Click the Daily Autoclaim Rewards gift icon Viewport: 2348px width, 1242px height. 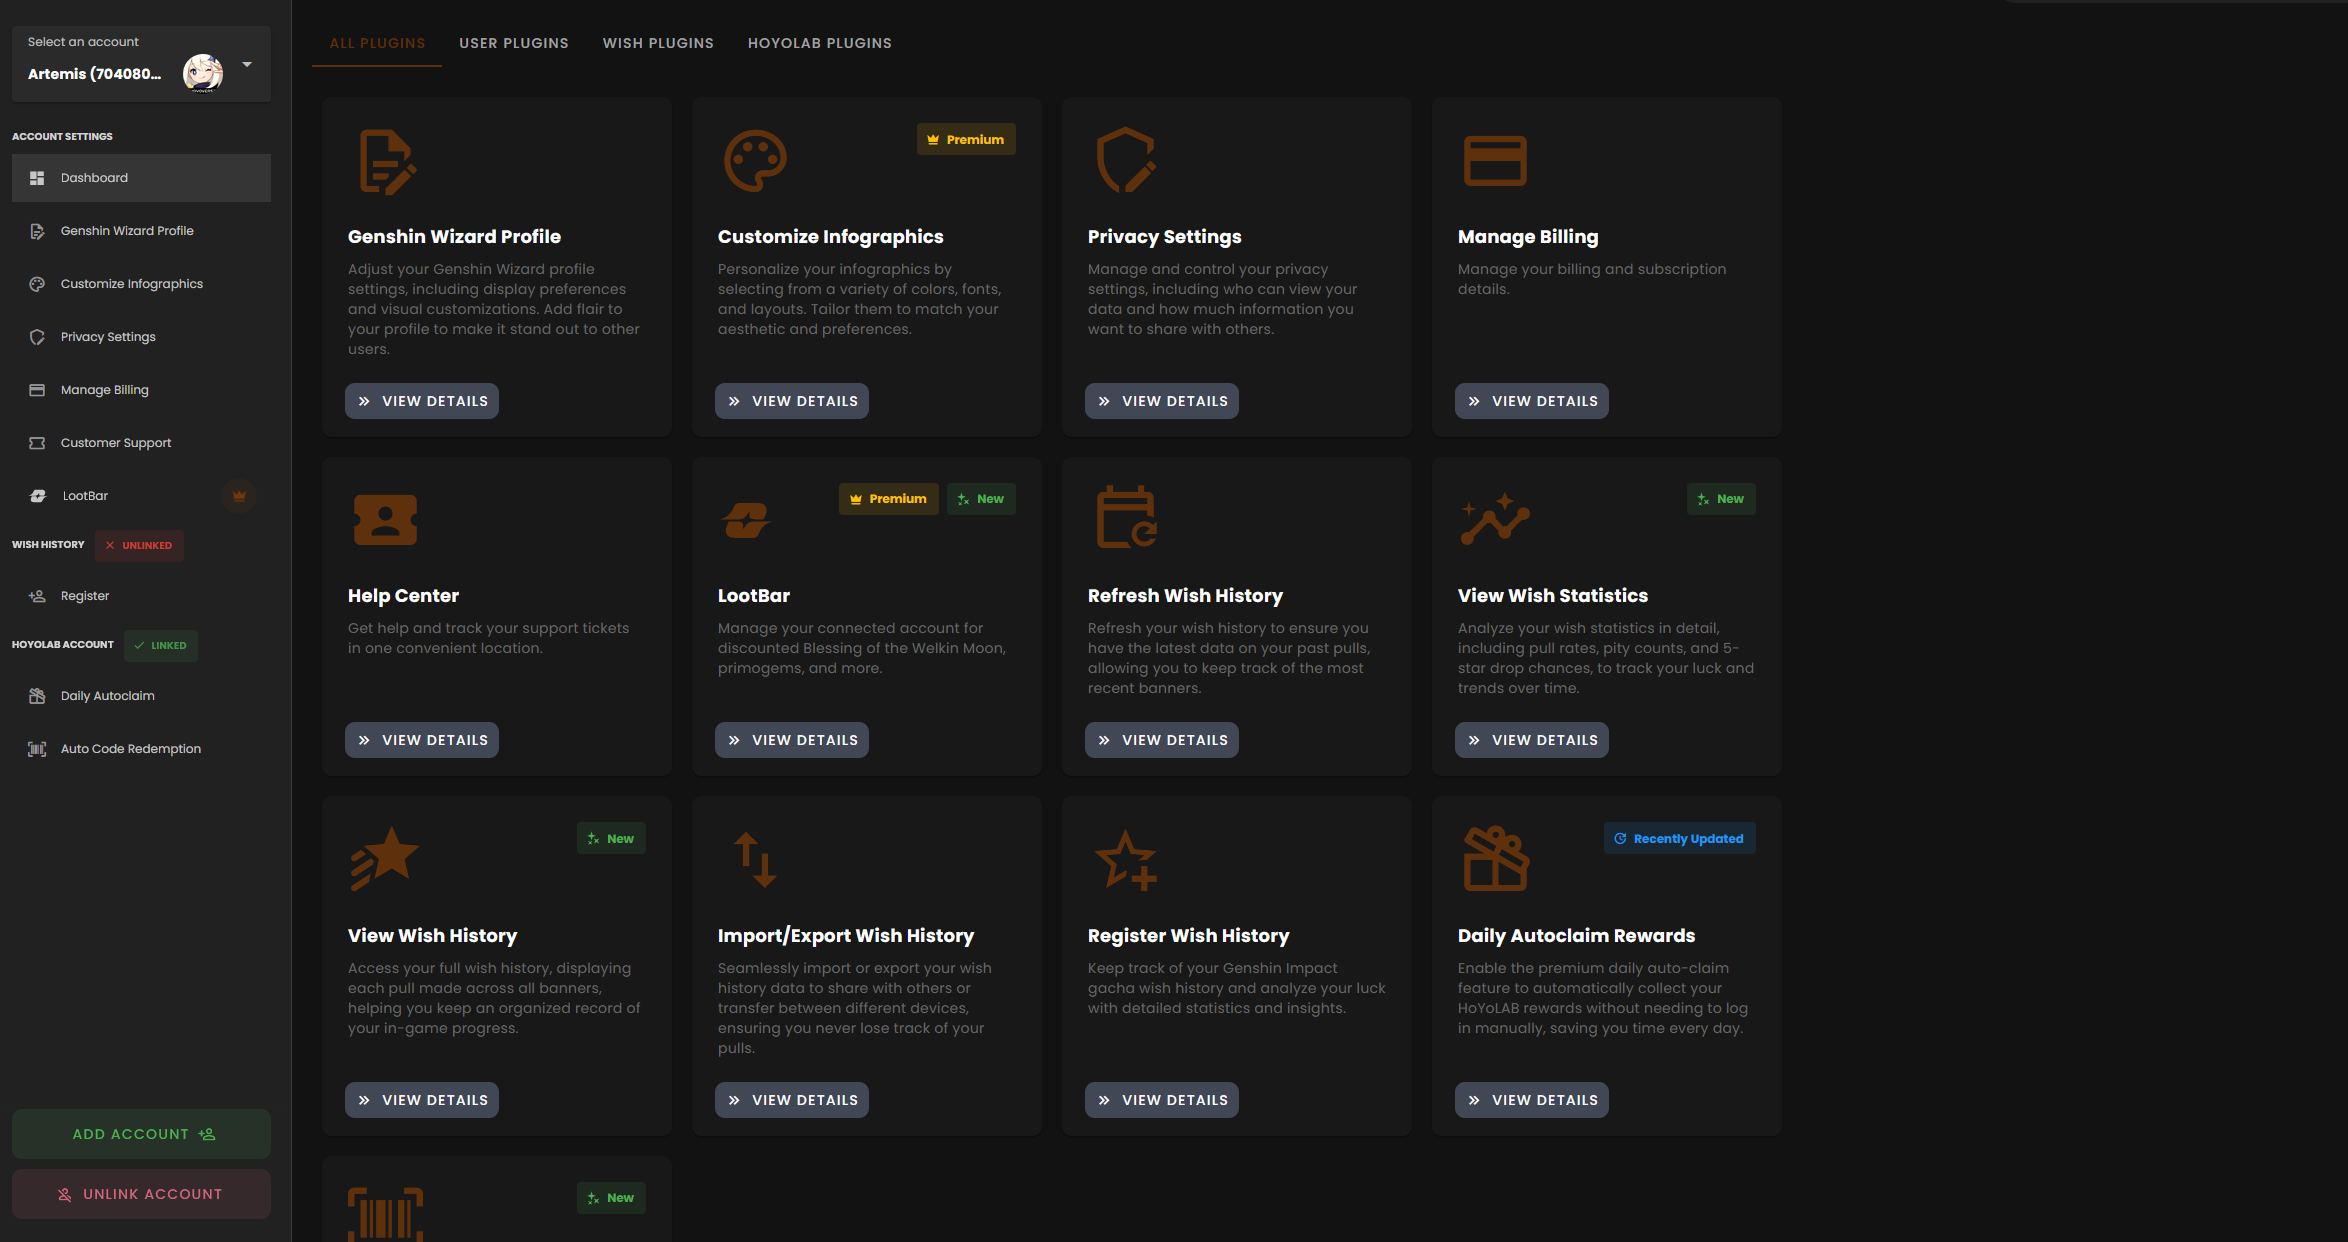[1495, 858]
